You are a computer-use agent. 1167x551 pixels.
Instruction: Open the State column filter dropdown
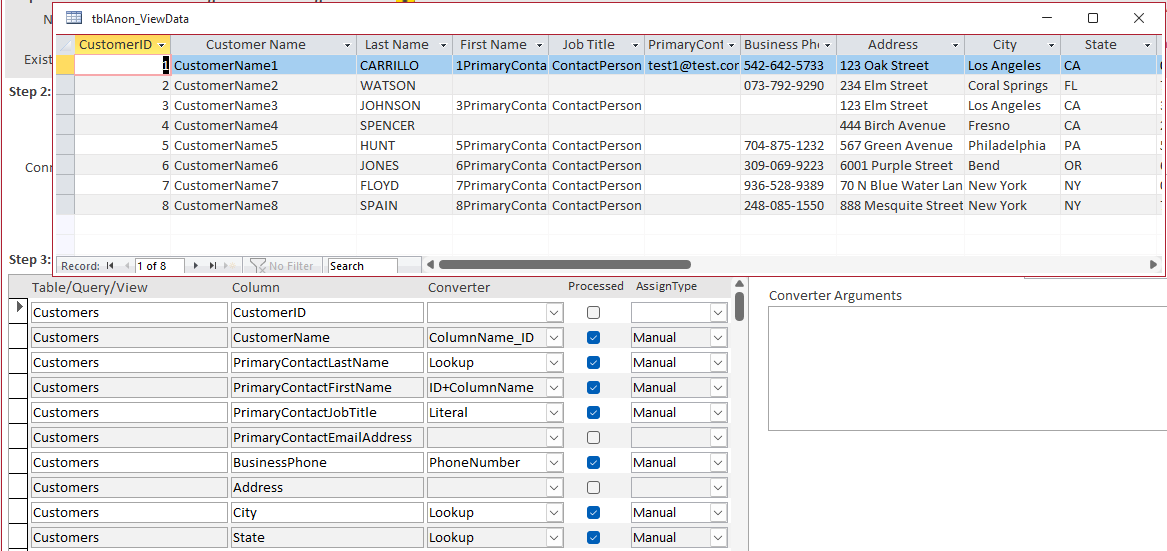point(1147,45)
